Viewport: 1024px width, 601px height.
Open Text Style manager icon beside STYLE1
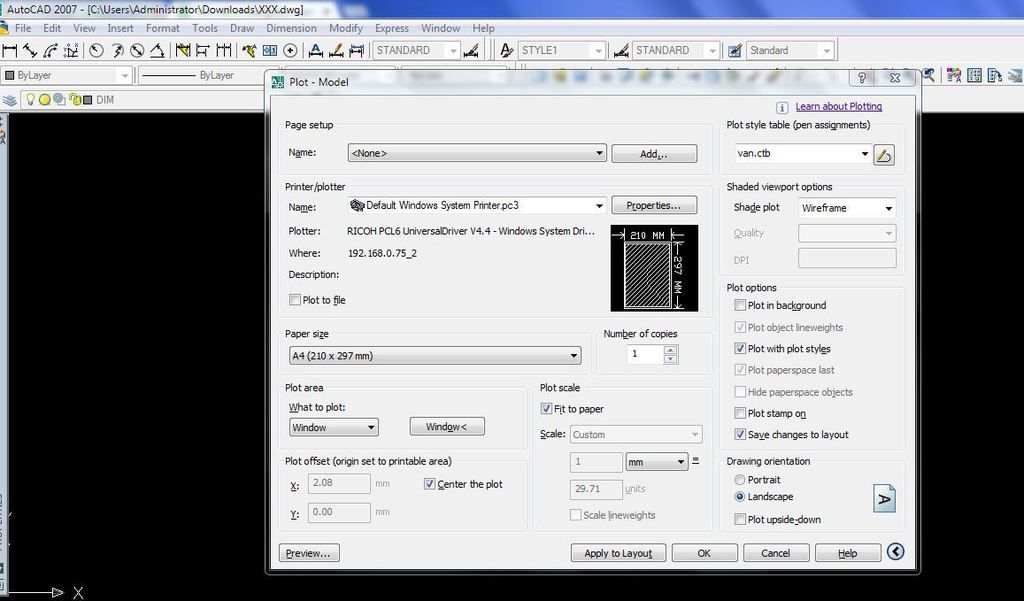click(506, 50)
